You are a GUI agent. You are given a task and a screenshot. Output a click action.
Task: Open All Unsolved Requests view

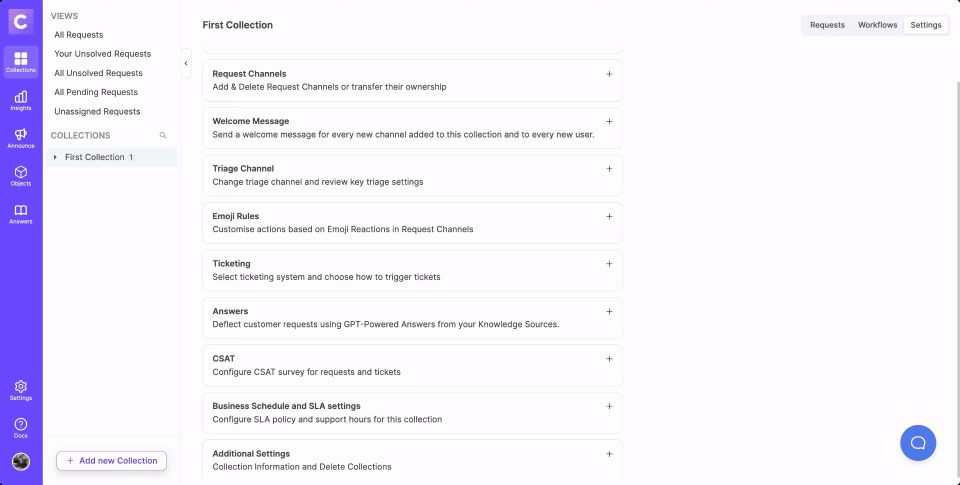point(98,73)
